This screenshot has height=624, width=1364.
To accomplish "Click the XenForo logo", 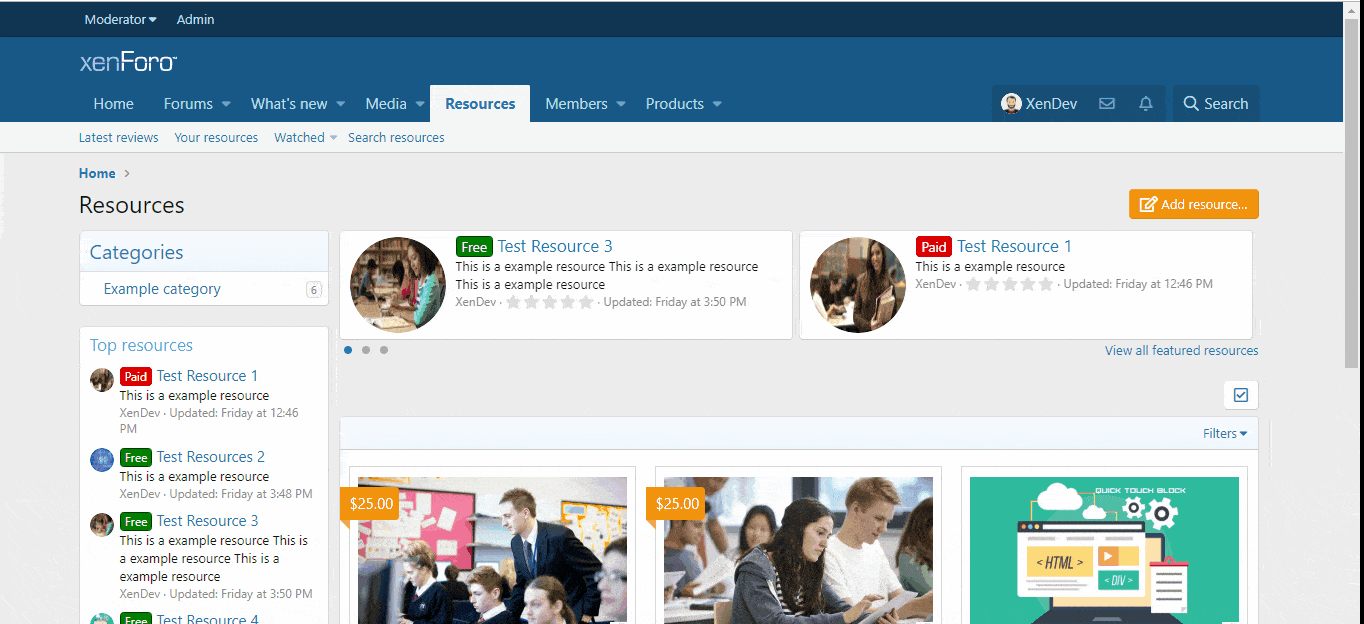I will pyautogui.click(x=128, y=63).
